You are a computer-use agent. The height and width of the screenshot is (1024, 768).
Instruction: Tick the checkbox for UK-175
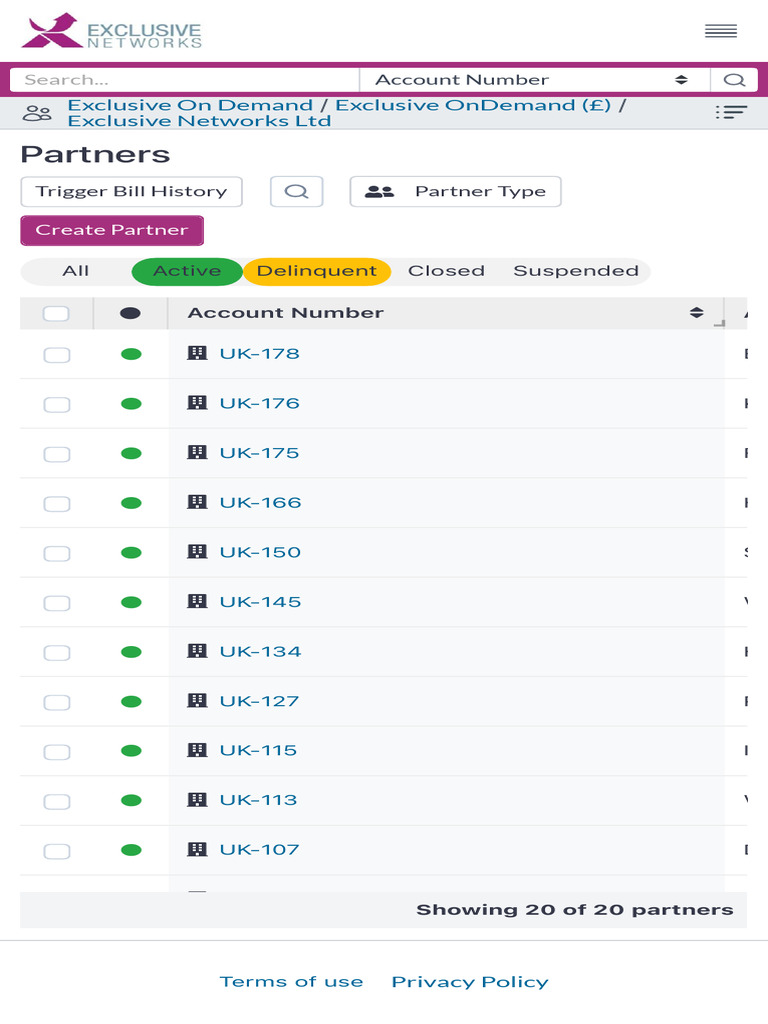pyautogui.click(x=57, y=454)
